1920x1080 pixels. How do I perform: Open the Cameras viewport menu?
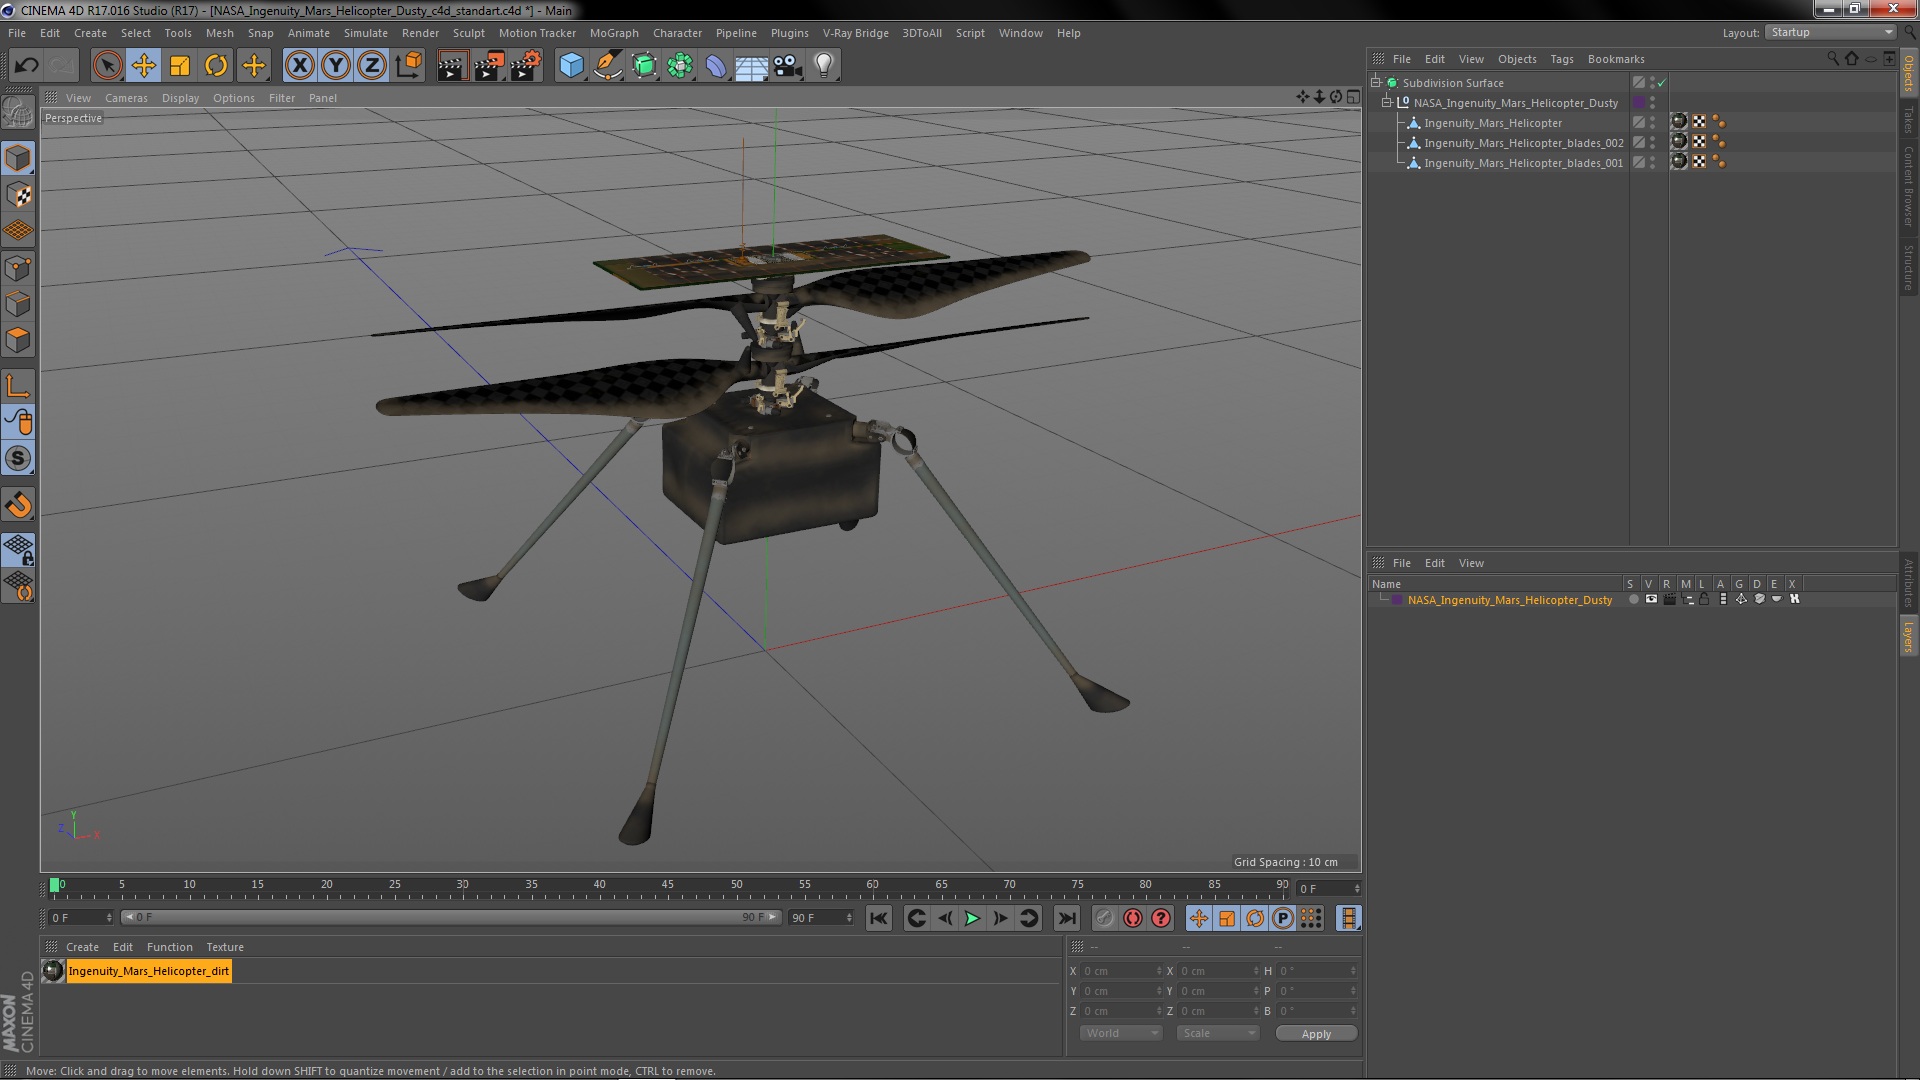click(126, 98)
